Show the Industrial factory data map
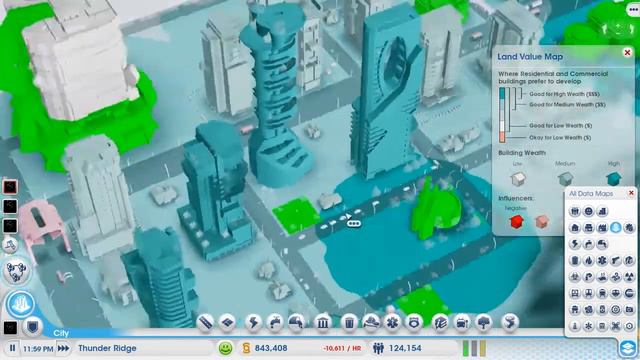The width and height of the screenshot is (640, 360). [602, 227]
